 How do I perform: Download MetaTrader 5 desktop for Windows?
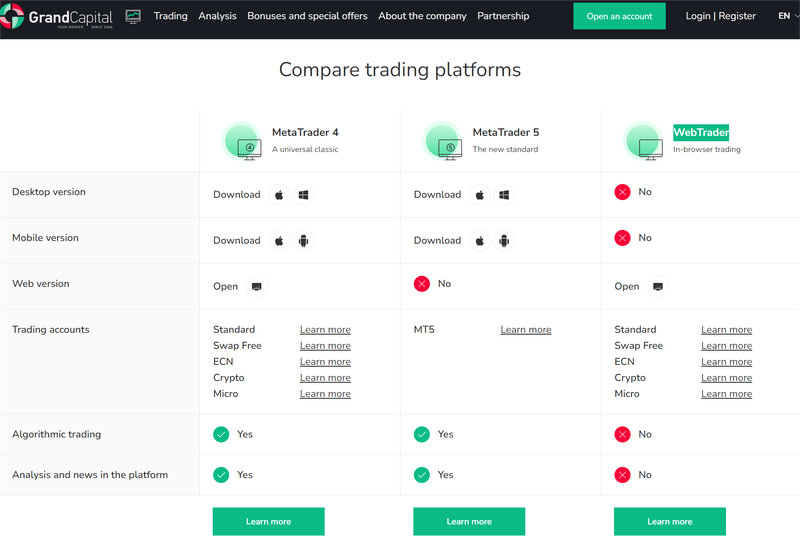pos(504,195)
